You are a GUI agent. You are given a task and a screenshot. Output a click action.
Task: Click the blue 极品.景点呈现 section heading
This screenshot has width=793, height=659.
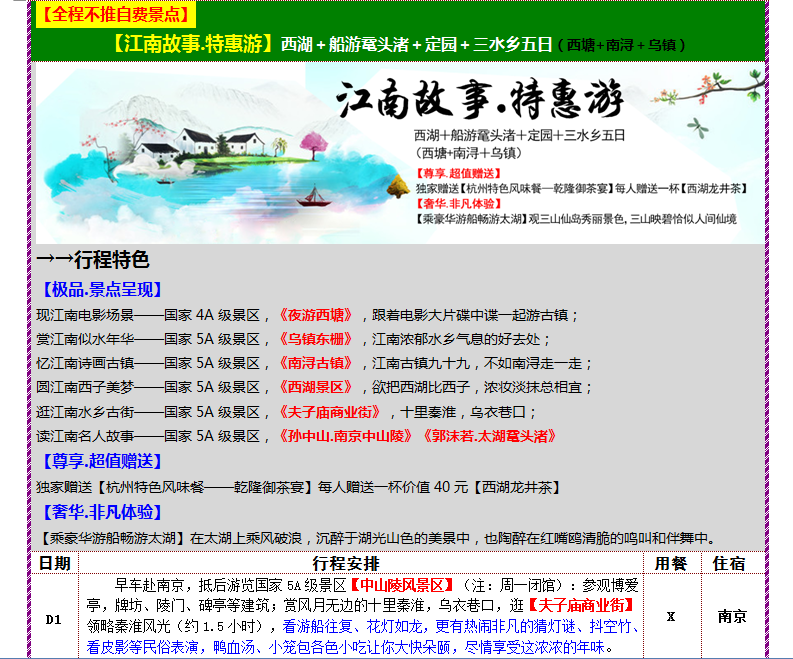click(100, 290)
